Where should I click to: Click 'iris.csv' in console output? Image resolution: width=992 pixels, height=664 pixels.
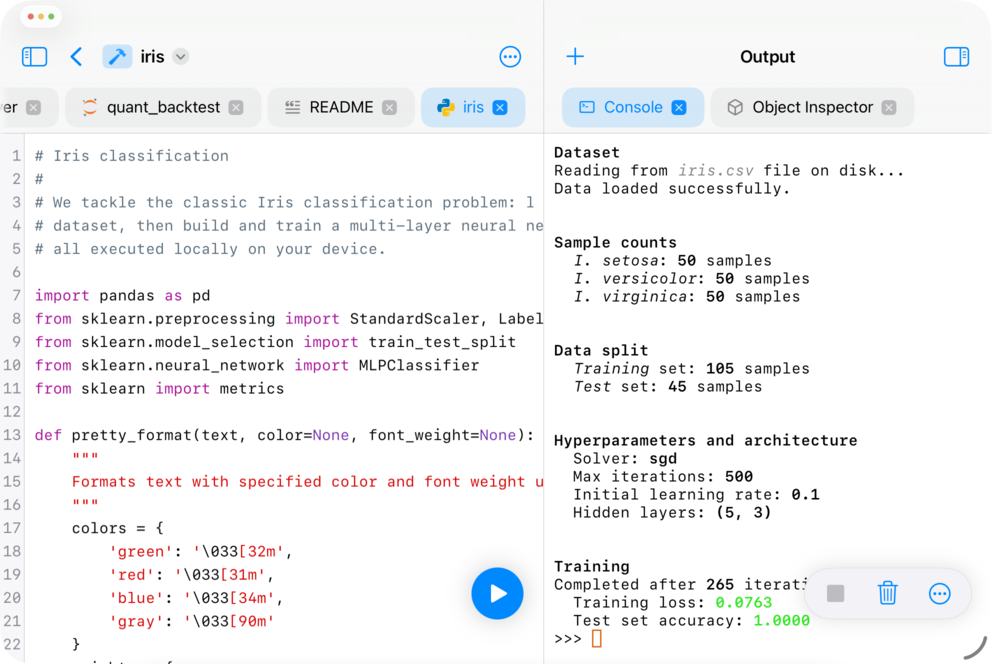(716, 171)
